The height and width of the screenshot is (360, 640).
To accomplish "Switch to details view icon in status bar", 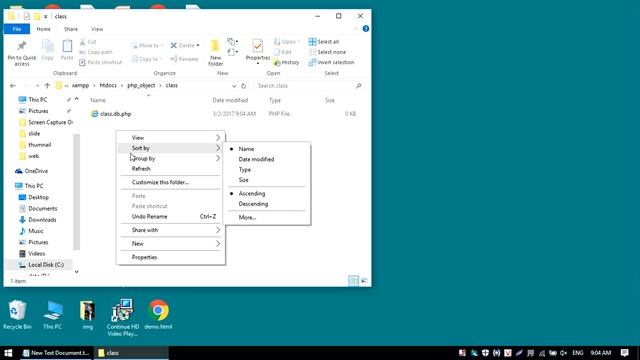I will pos(353,281).
